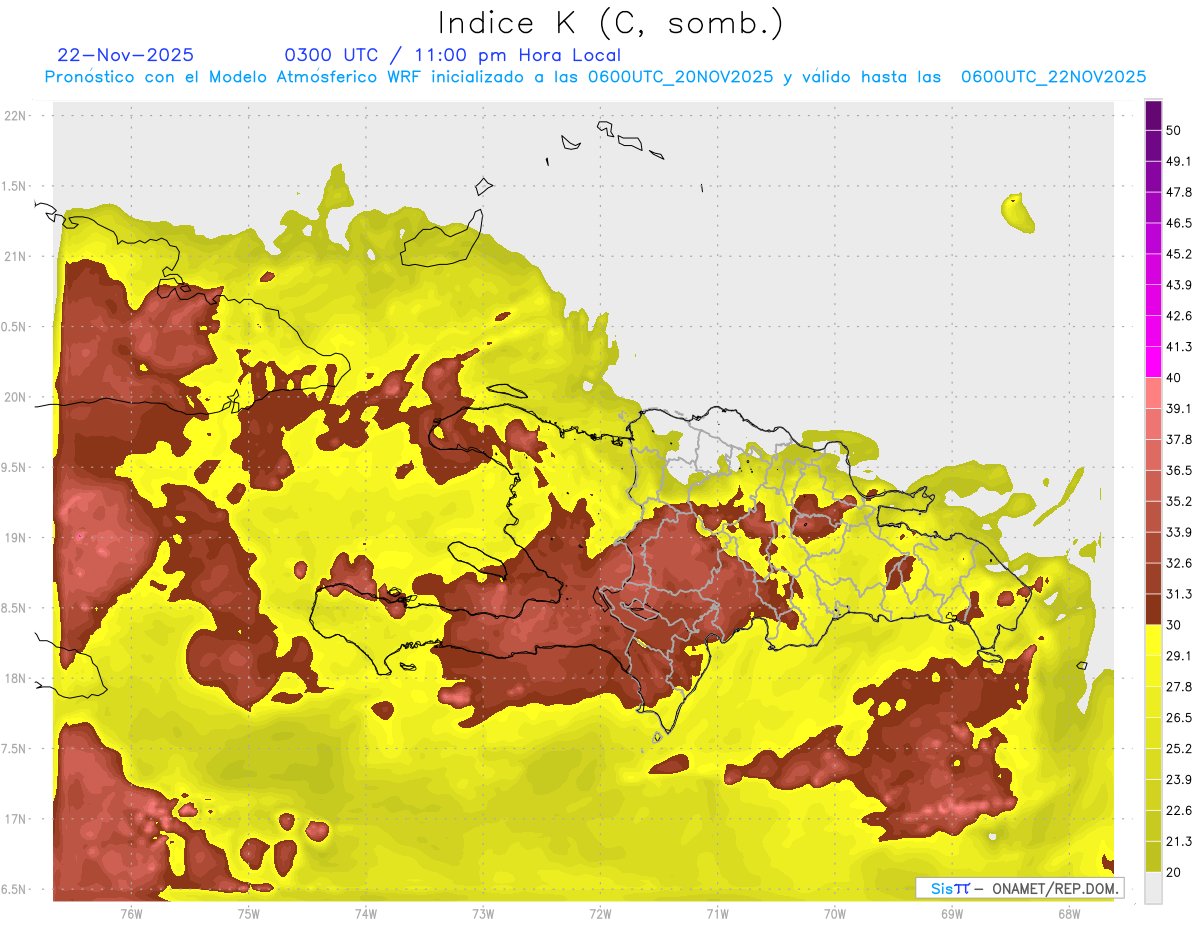1200x927 pixels.
Task: Click the "70W" longitude axis label
Action: 835,914
